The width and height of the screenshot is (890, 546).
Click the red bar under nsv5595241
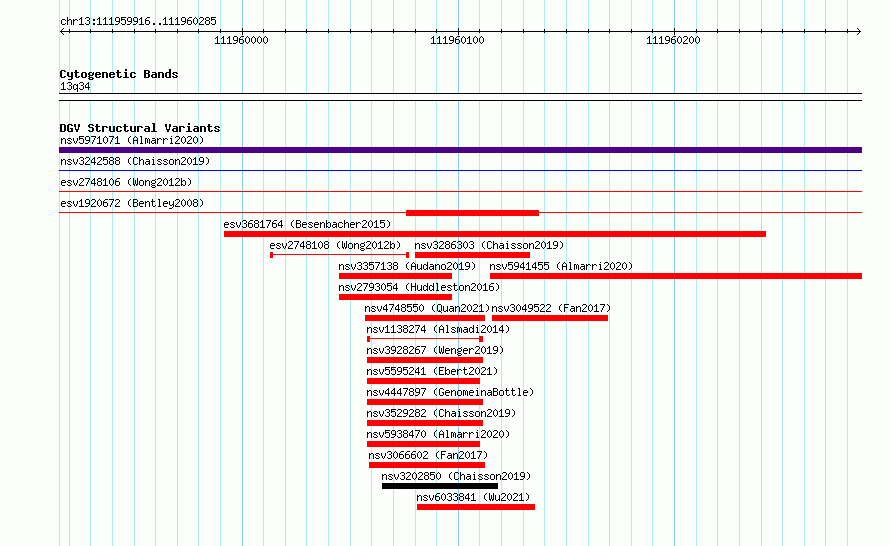coord(423,381)
